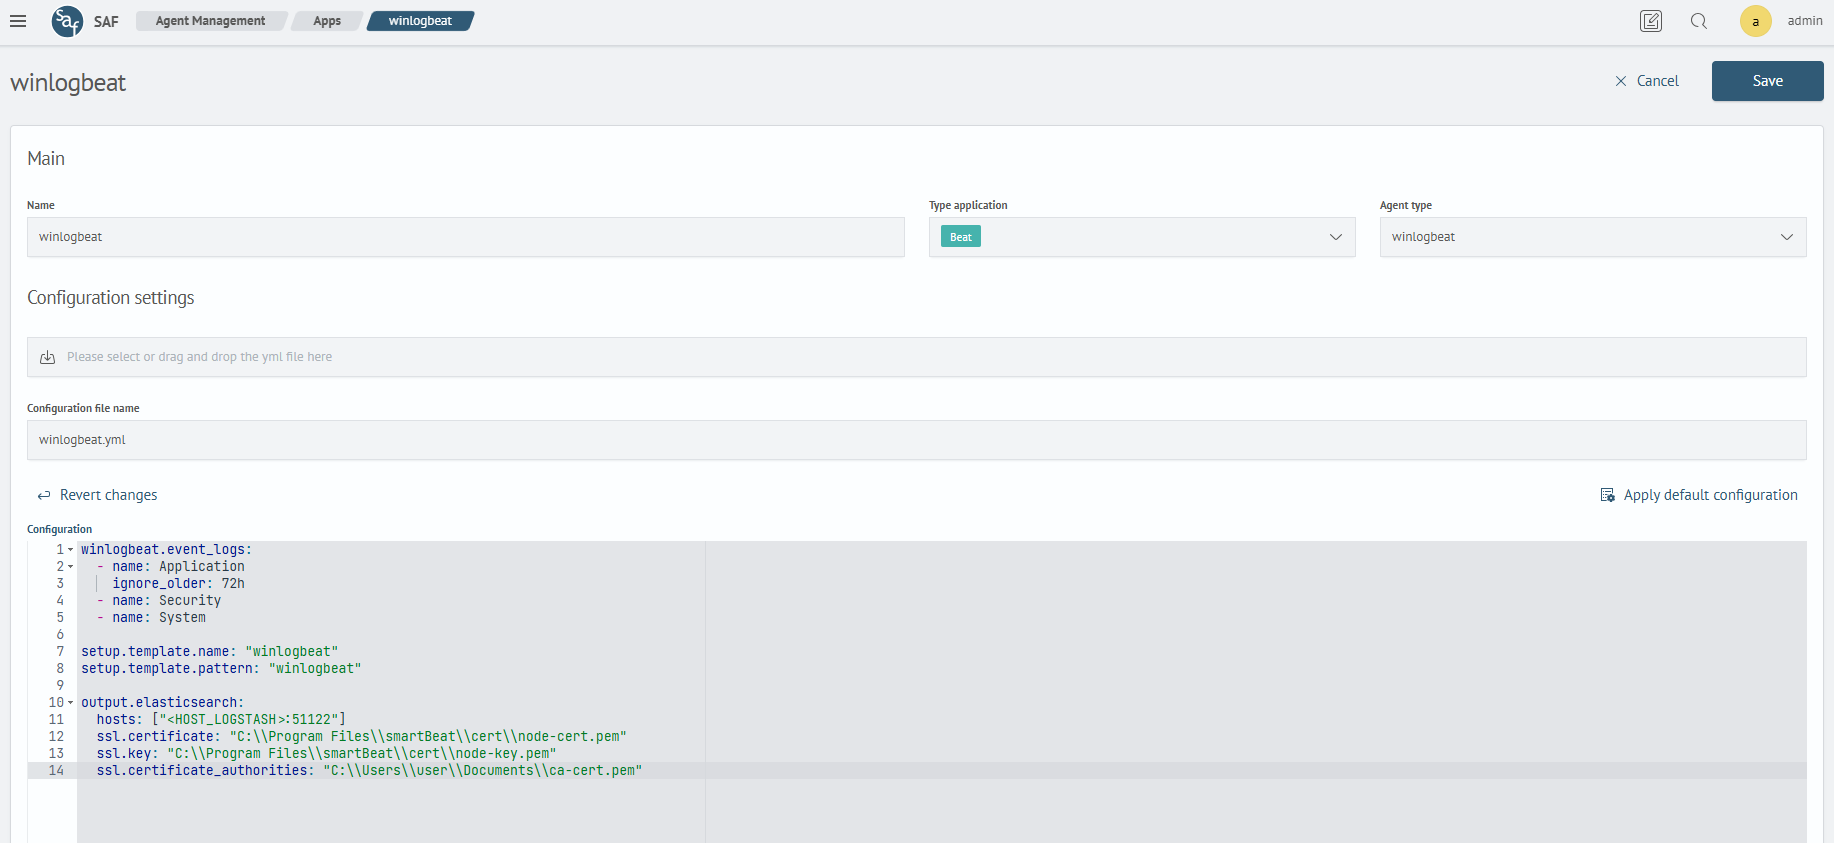
Task: Go to Agent Management breadcrumb
Action: pos(210,21)
